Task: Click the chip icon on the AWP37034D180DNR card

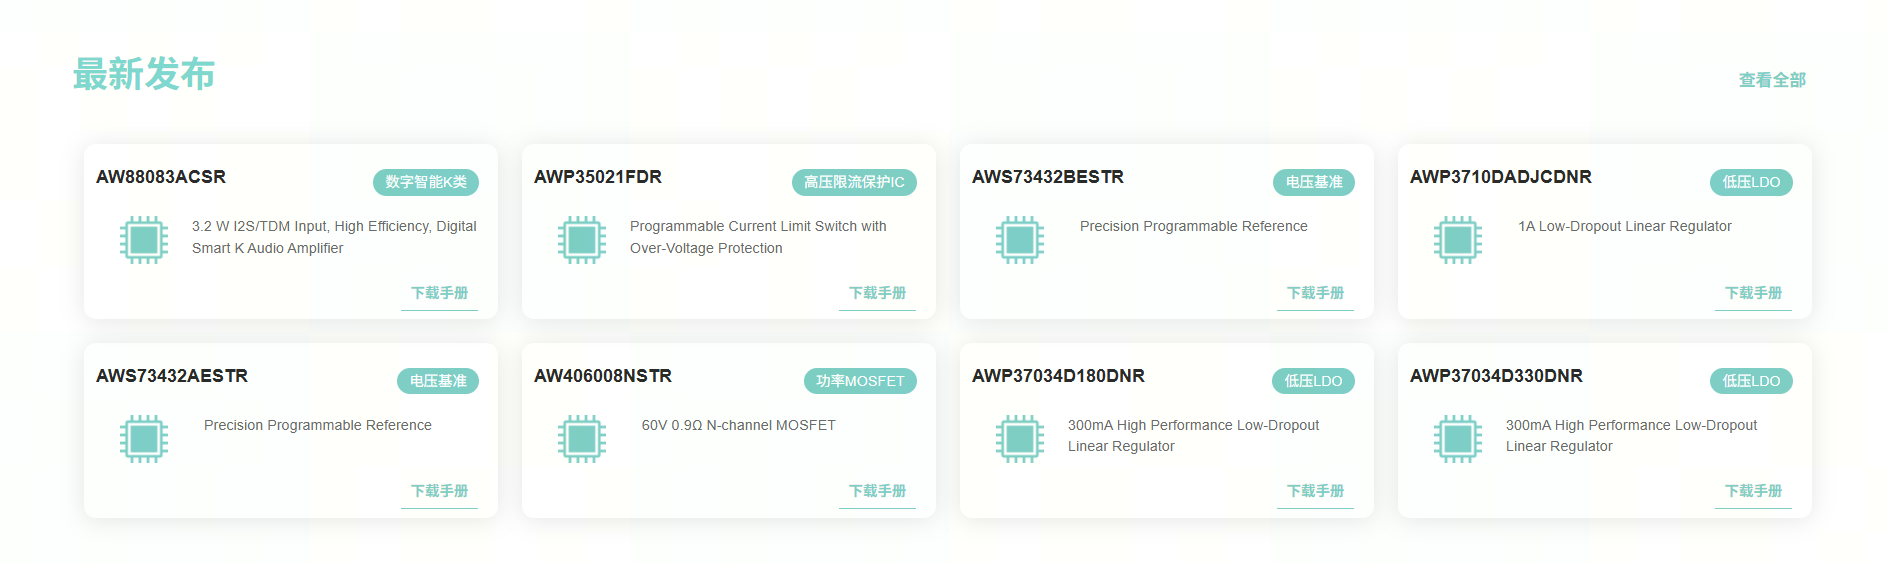Action: point(1020,439)
